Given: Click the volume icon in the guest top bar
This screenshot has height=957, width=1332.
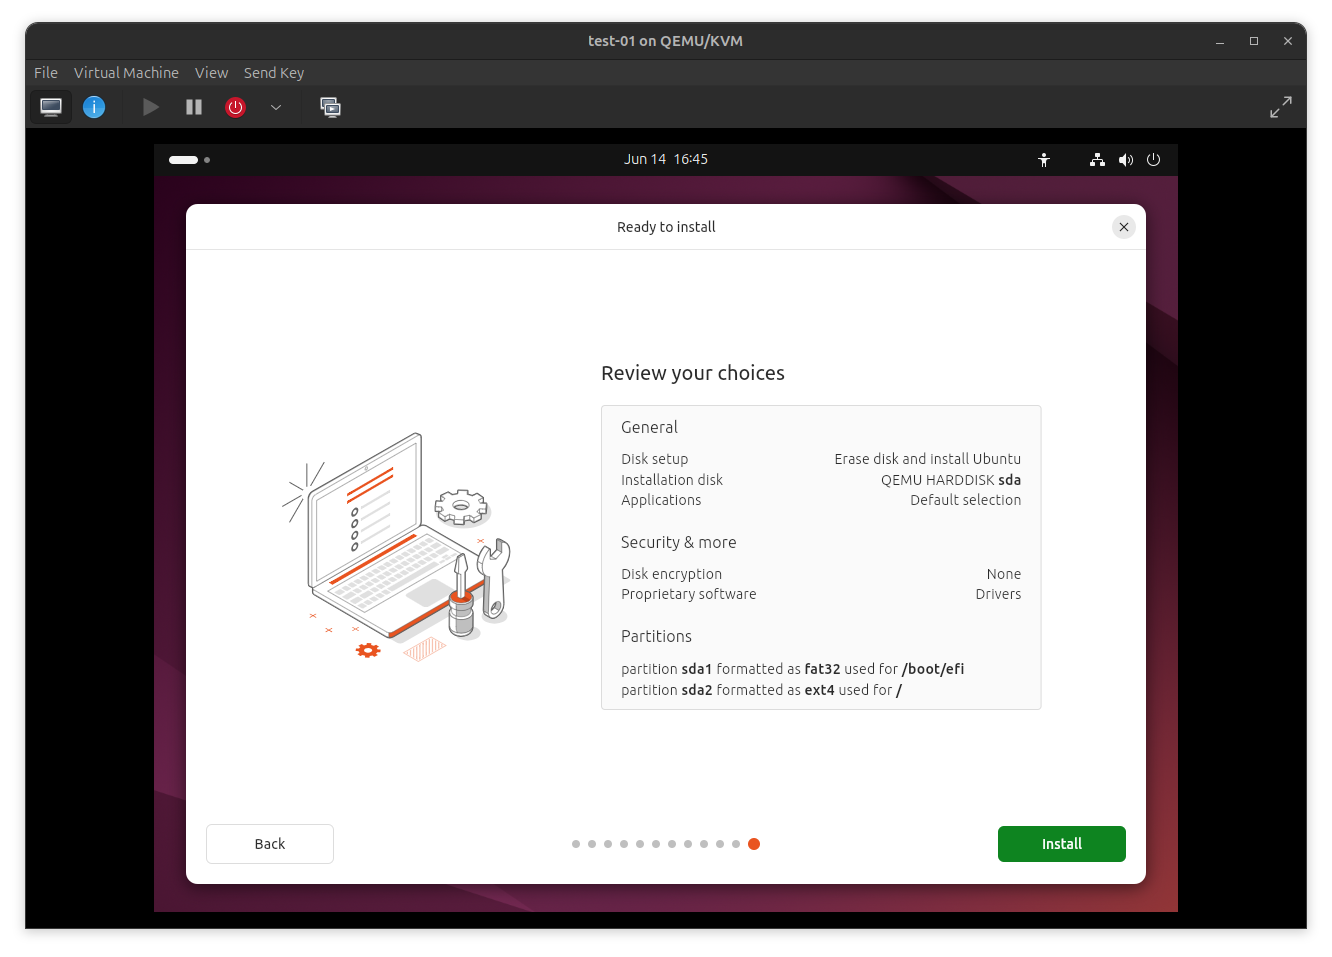Looking at the screenshot, I should click(1125, 159).
